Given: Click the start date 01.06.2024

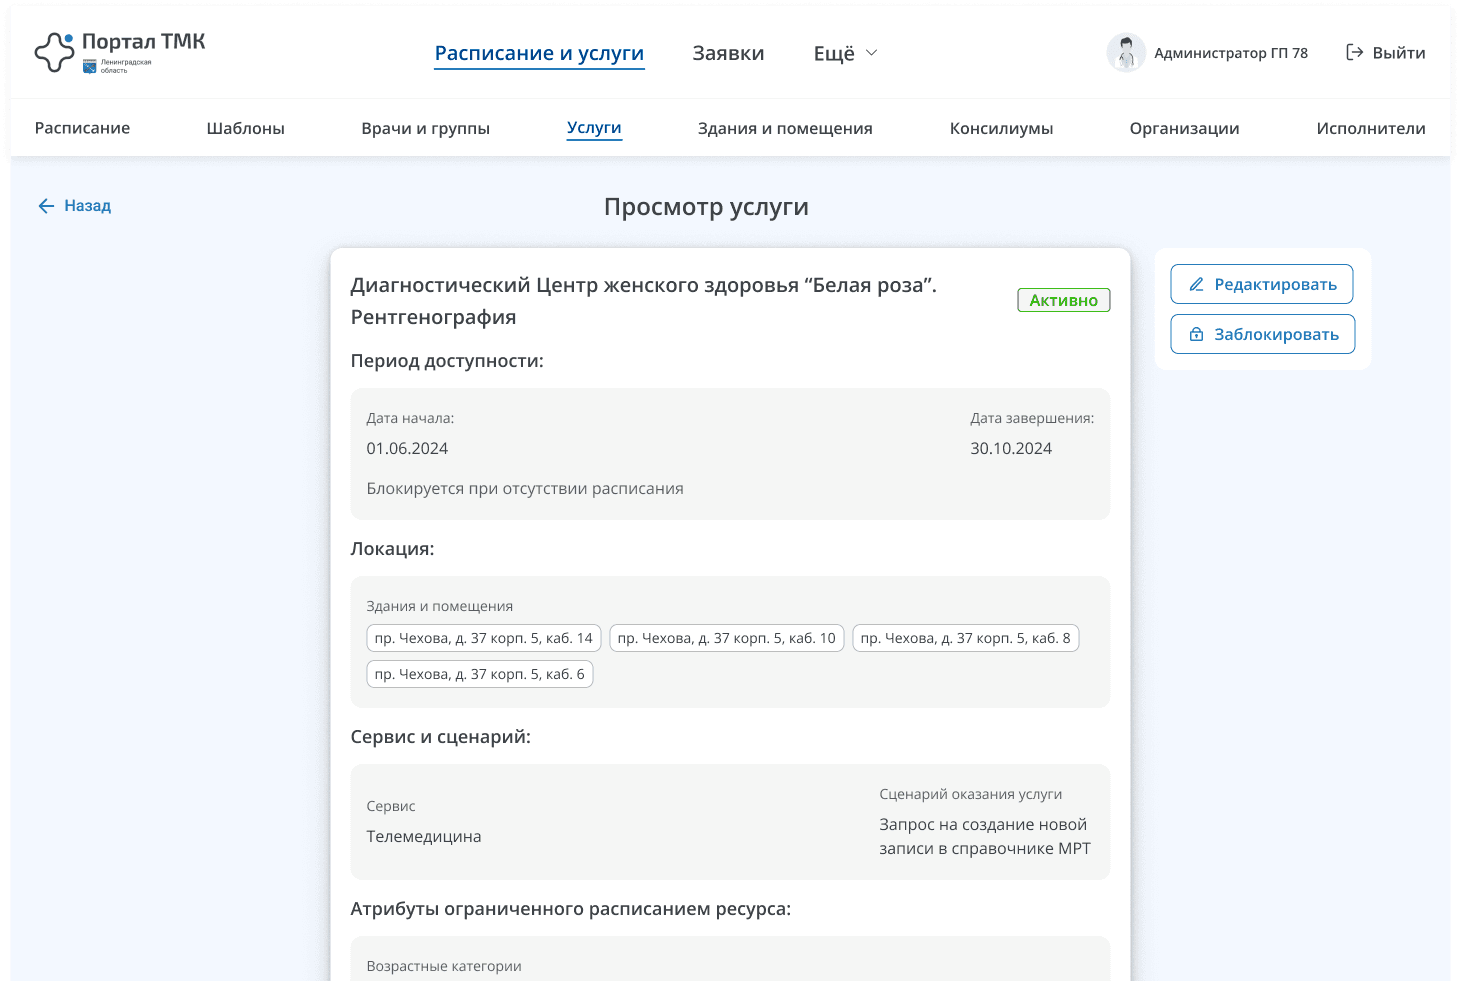Looking at the screenshot, I should [x=407, y=449].
